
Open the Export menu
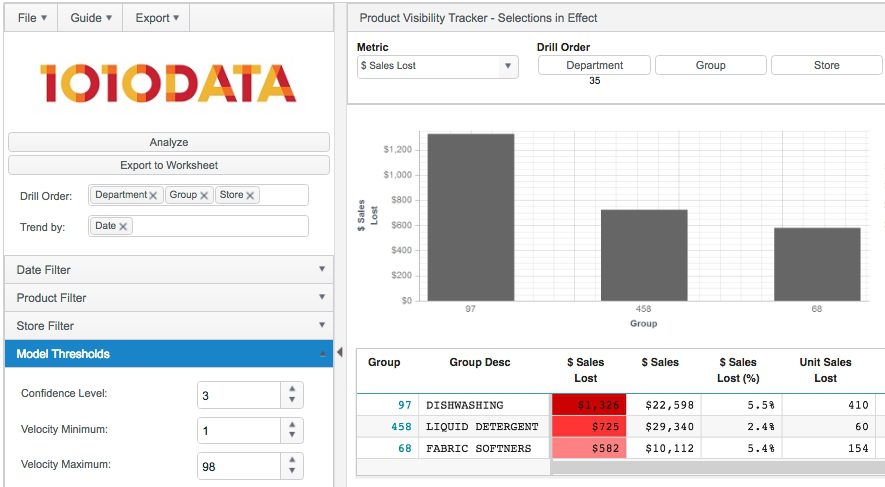[156, 18]
